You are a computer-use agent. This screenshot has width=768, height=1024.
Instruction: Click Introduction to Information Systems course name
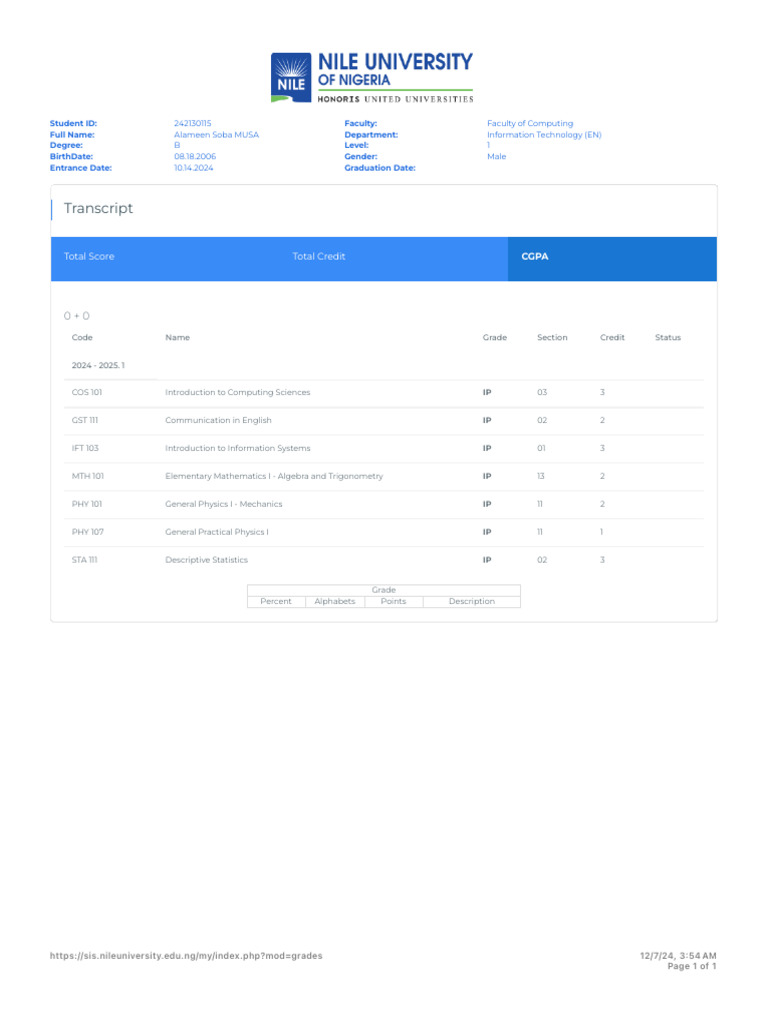coord(238,449)
